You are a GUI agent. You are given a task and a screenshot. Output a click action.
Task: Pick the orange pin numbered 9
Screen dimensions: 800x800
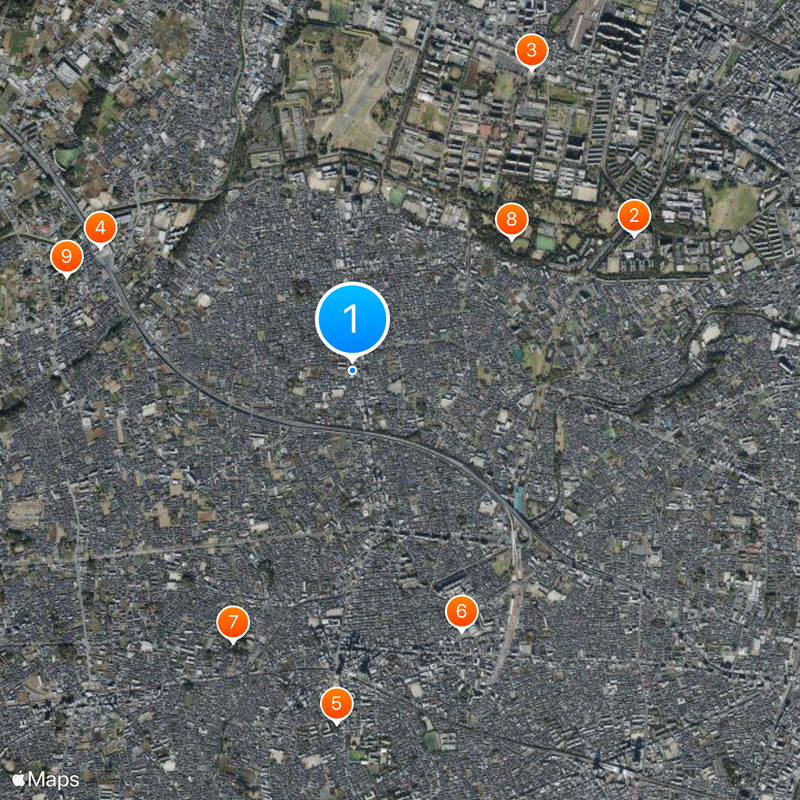pos(66,256)
